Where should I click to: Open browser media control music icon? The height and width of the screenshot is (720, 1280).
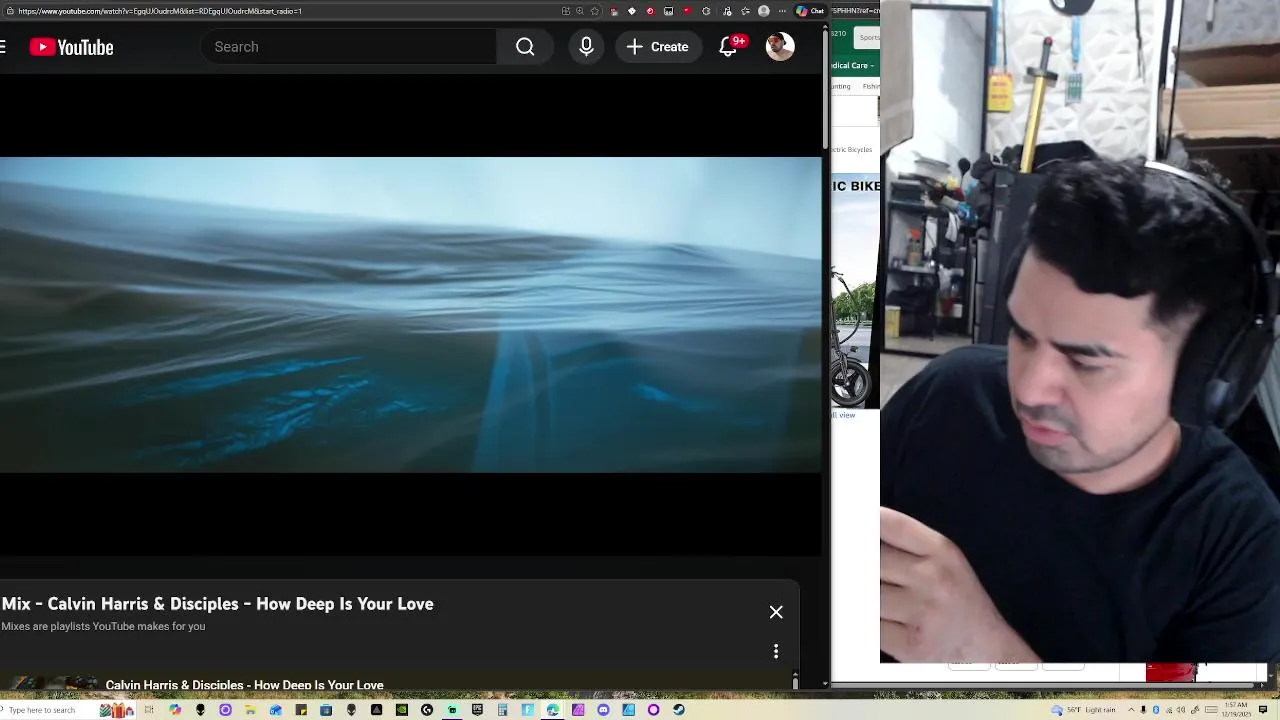tap(727, 11)
